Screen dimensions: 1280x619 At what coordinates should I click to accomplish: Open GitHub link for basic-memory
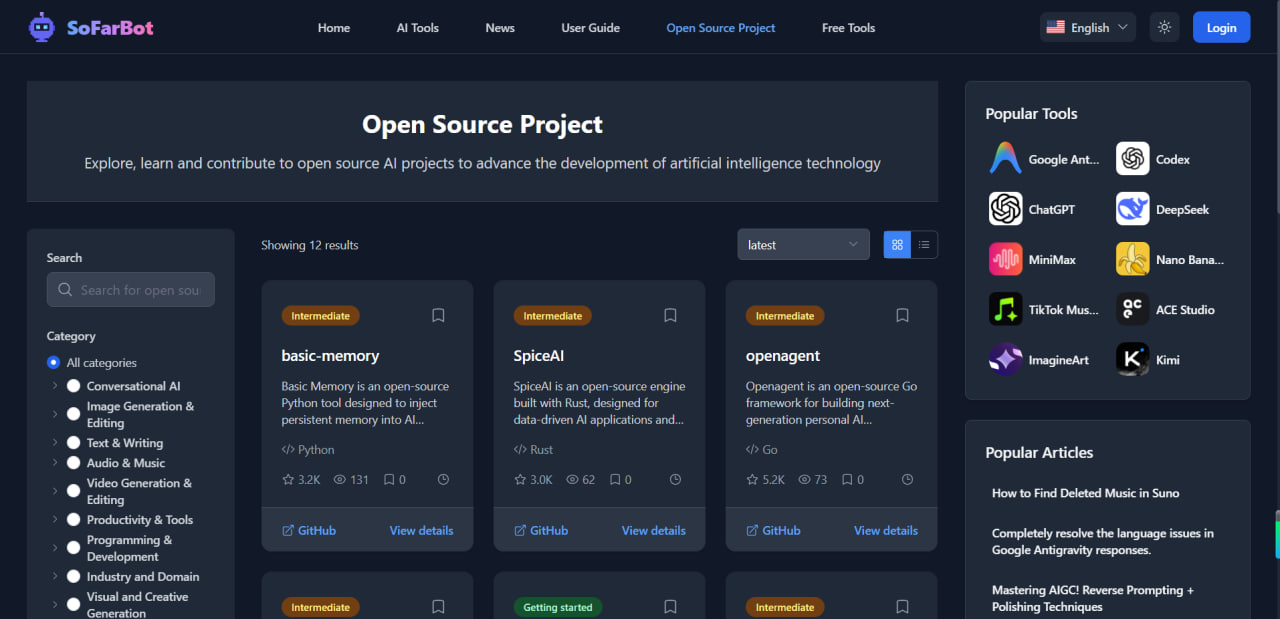tap(309, 530)
